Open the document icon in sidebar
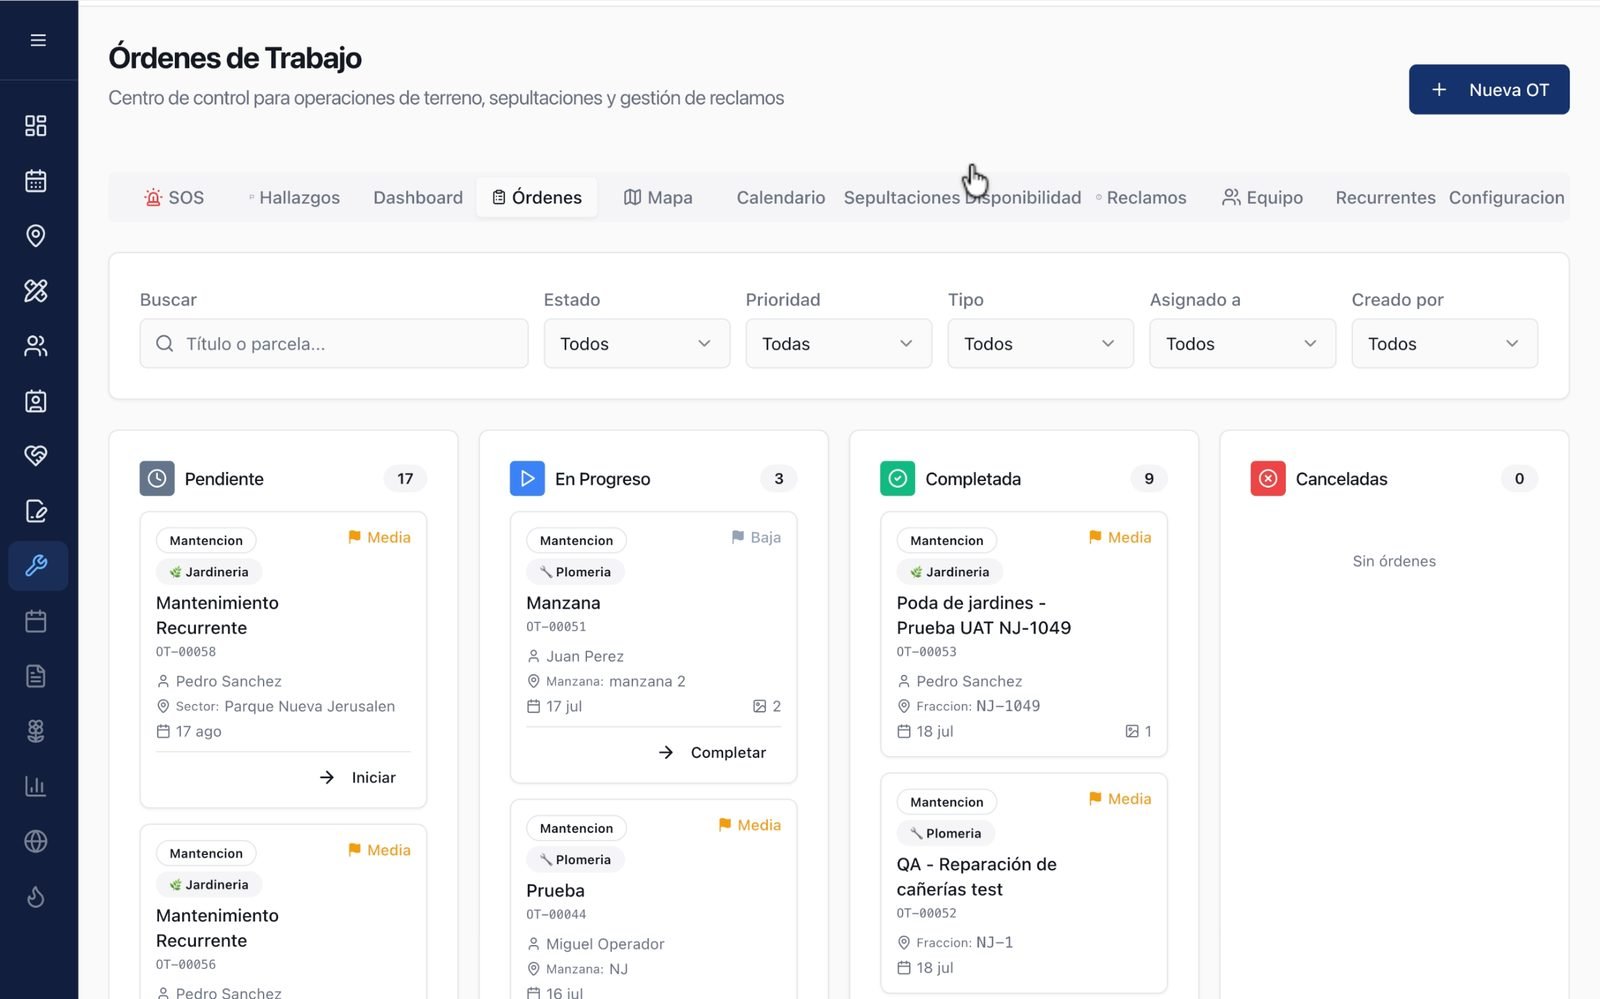This screenshot has height=999, width=1600. pos(36,676)
